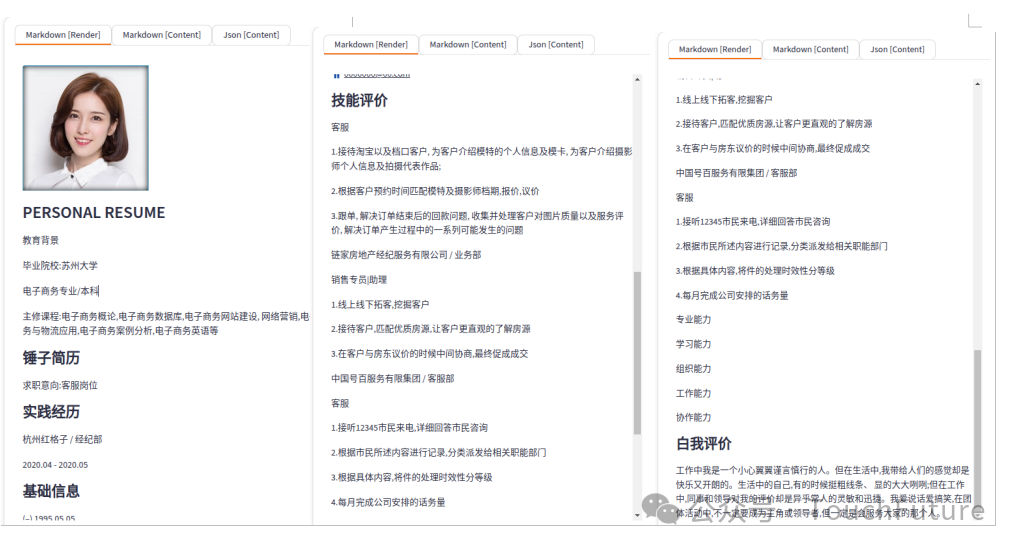Switch to Markdown [Content] tab in middle panel
The image size is (1018, 551).
(468, 45)
